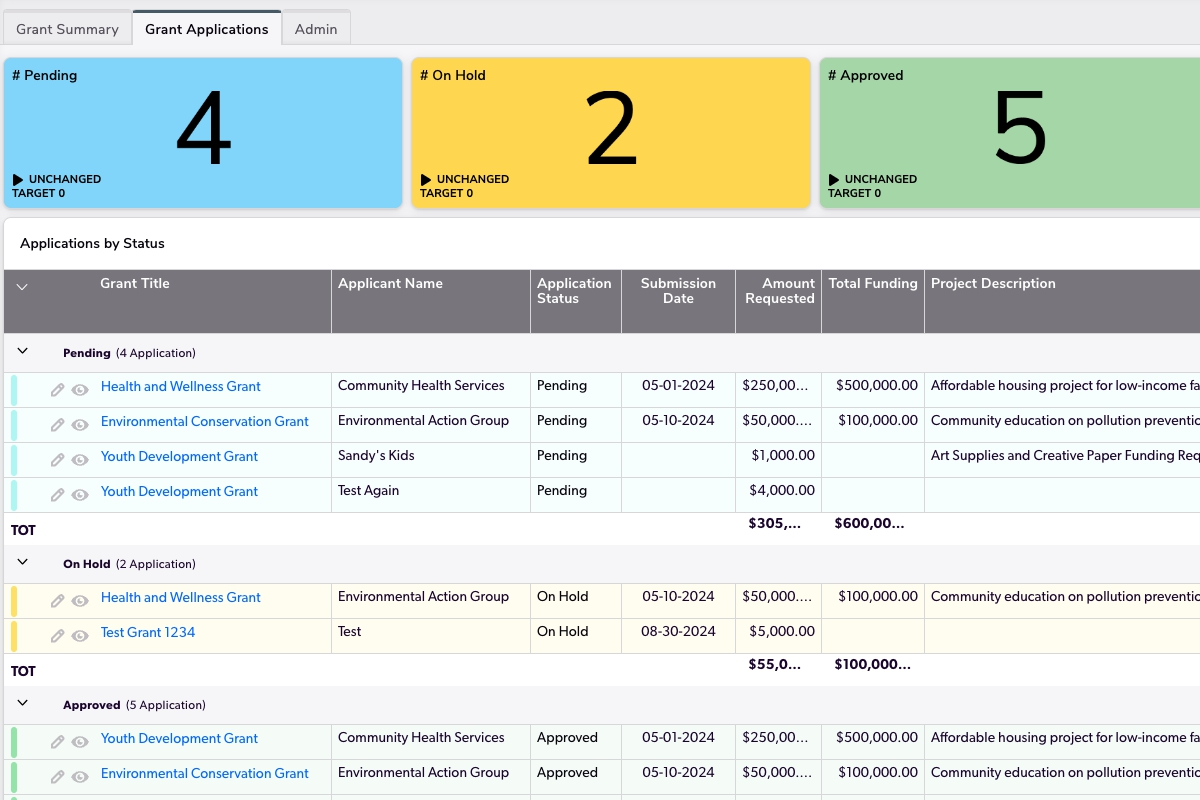Click eye icon for Test Grant 1234

coord(80,636)
